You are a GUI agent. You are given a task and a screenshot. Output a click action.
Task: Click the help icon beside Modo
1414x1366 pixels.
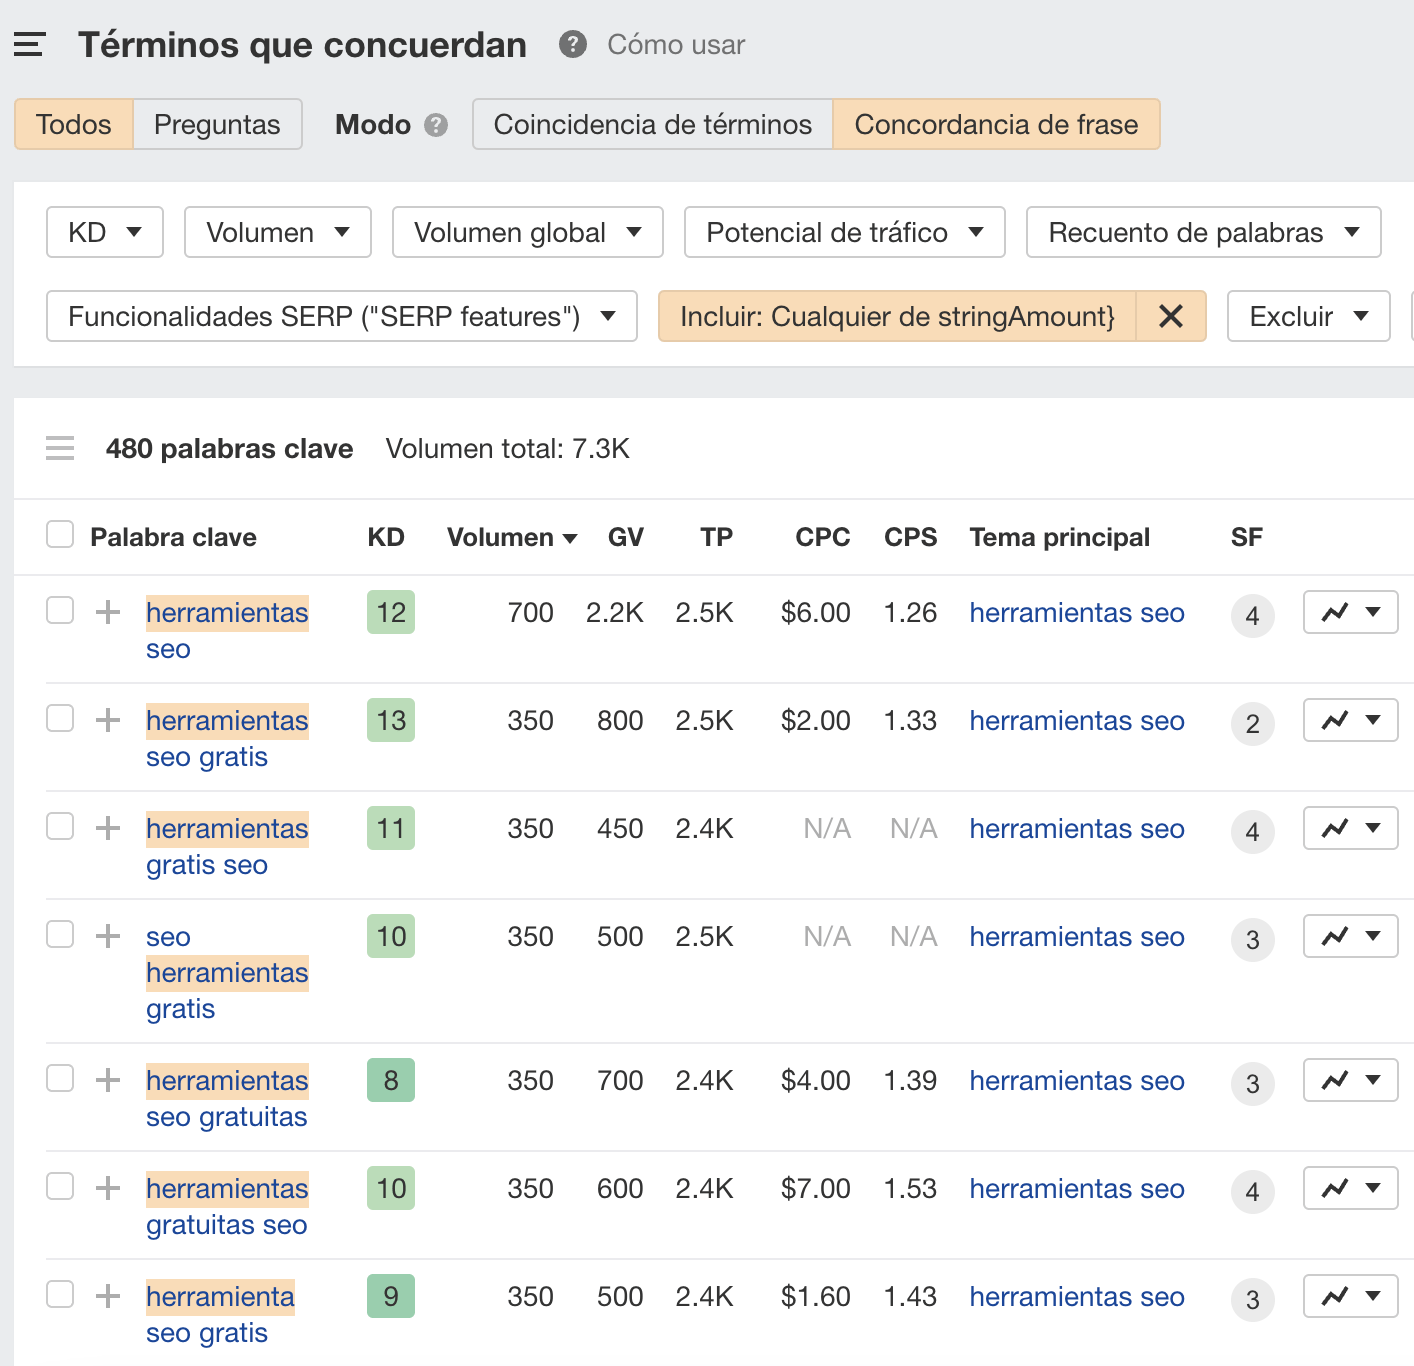coord(435,125)
